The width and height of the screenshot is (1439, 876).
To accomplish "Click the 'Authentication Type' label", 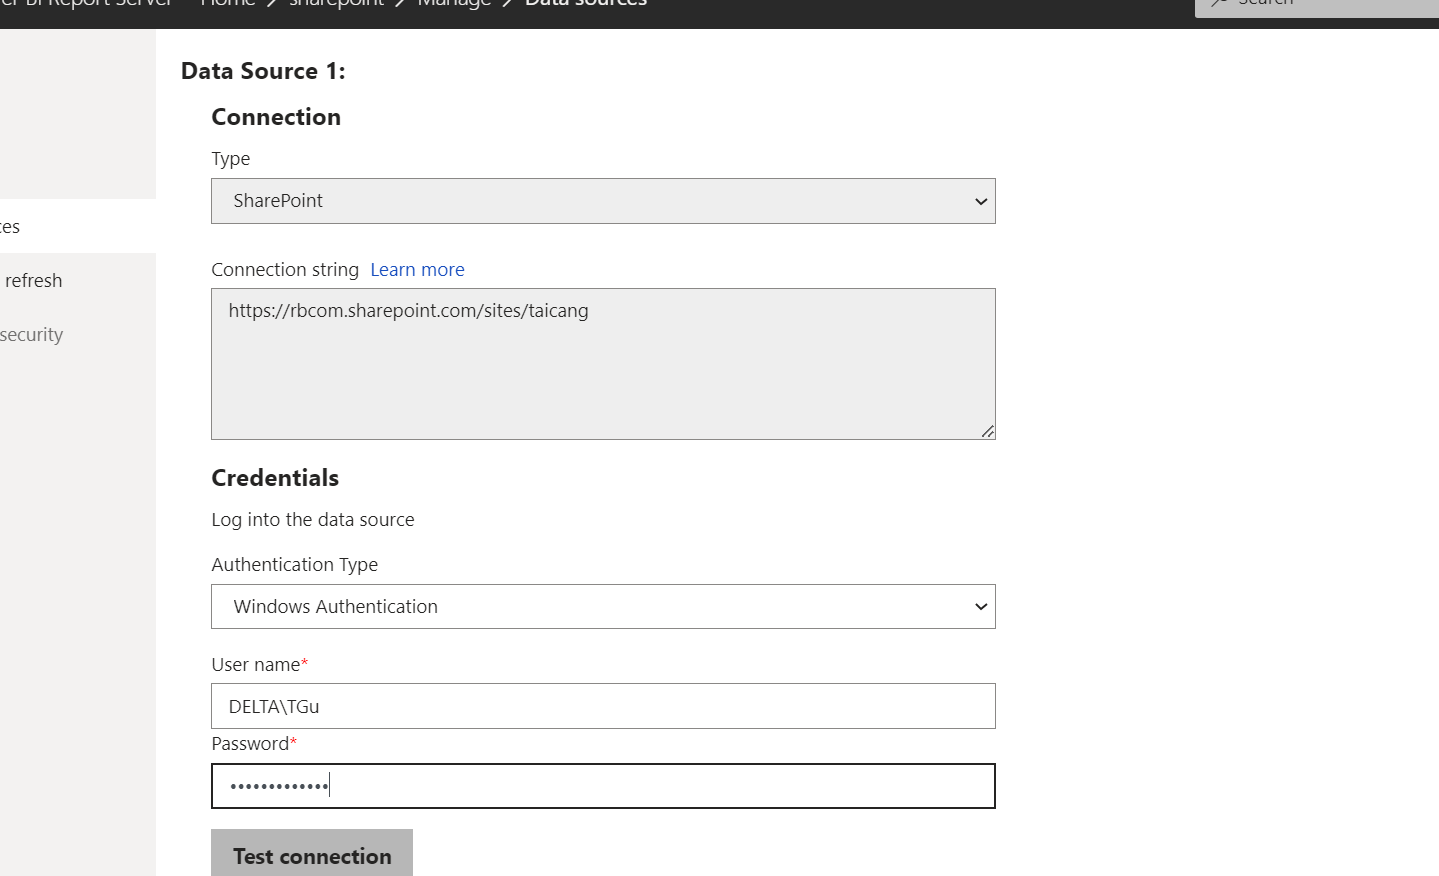I will click(x=295, y=565).
